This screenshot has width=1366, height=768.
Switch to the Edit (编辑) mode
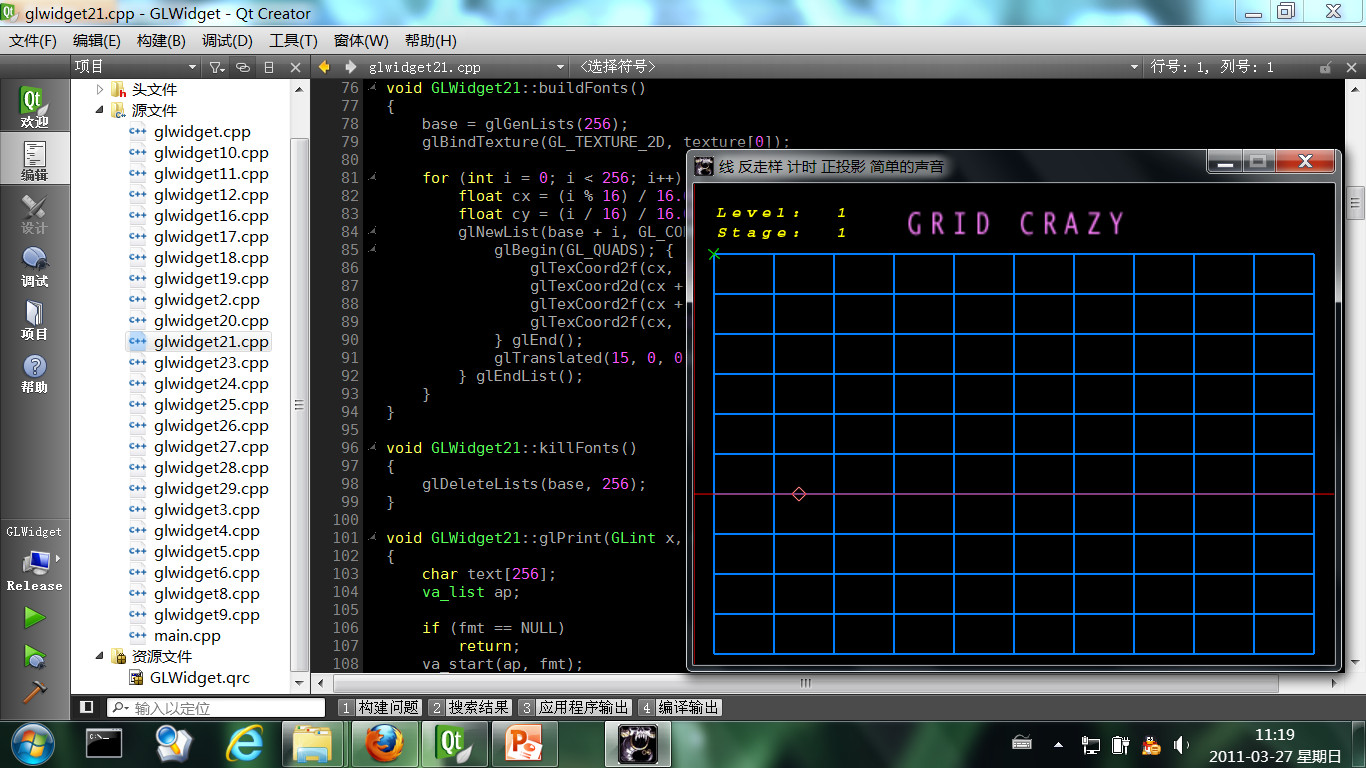point(34,160)
